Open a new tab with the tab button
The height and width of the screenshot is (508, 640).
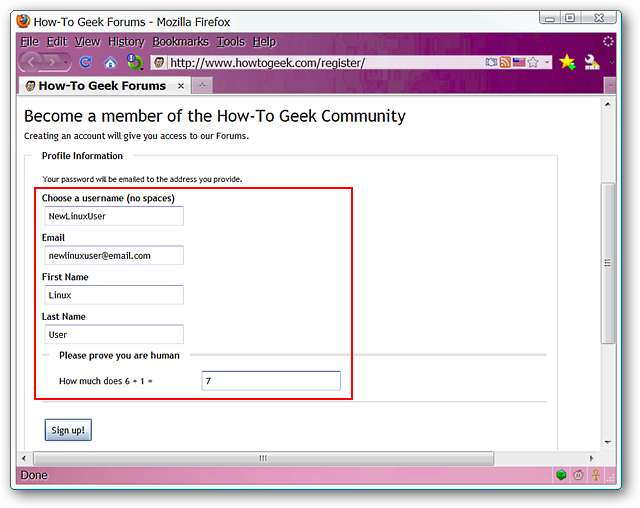(x=202, y=86)
